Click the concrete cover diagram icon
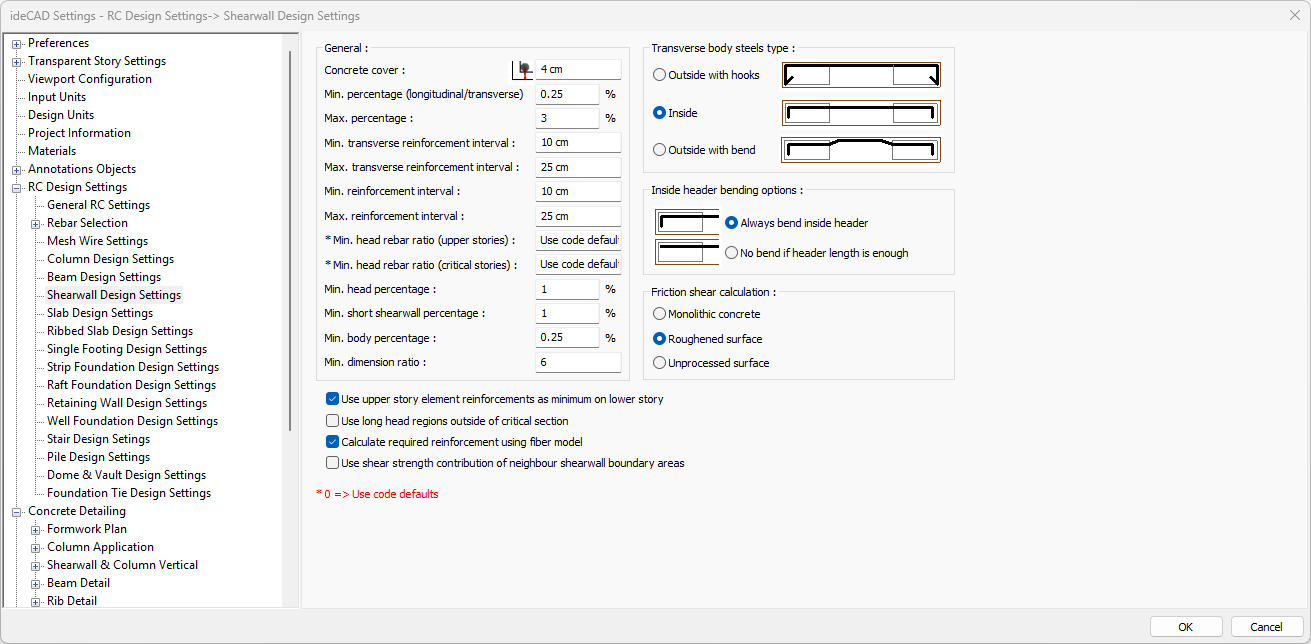1311x644 pixels. 522,70
